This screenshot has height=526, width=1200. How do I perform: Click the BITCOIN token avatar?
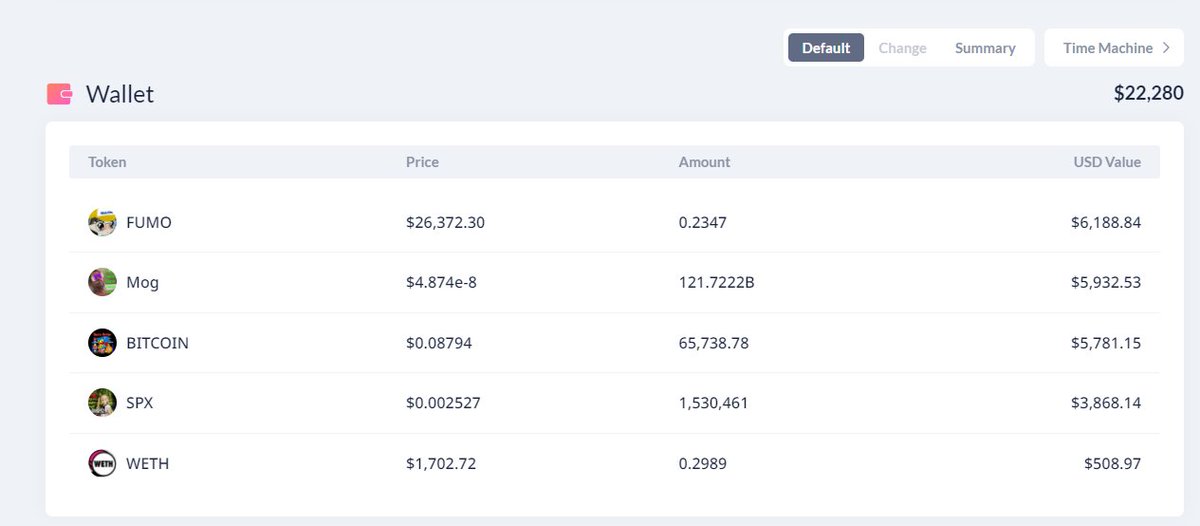[x=102, y=343]
